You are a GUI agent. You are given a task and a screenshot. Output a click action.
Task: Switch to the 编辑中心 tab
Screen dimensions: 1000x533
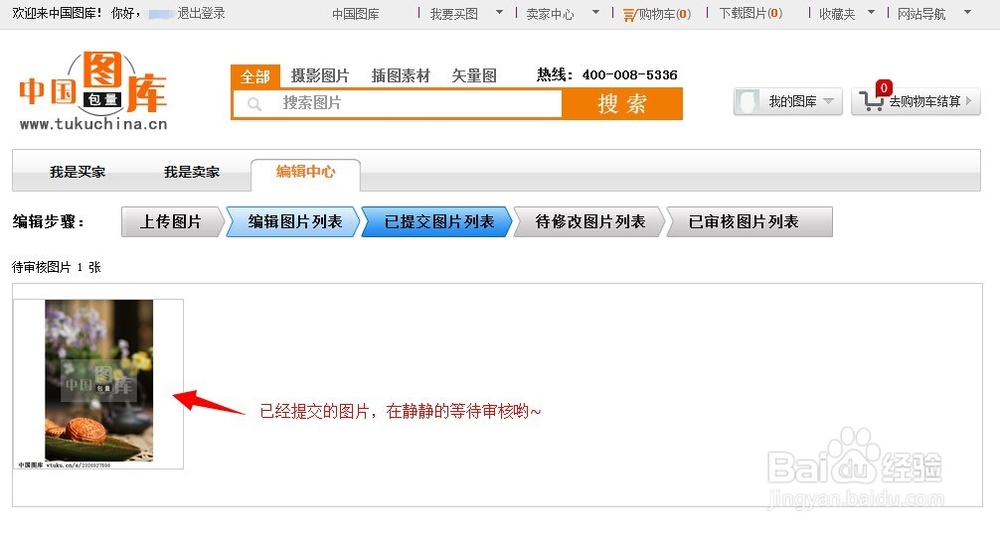pos(305,173)
